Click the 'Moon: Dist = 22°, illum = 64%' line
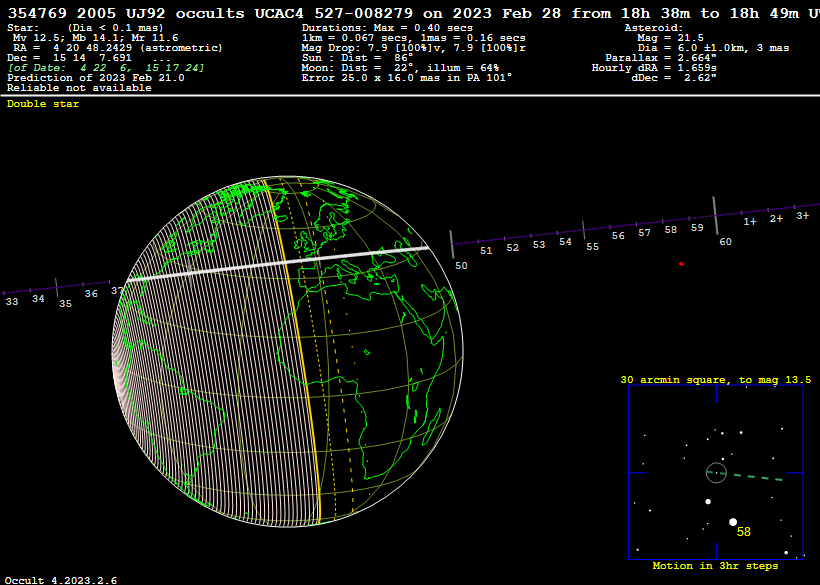The width and height of the screenshot is (820, 585). tap(400, 67)
